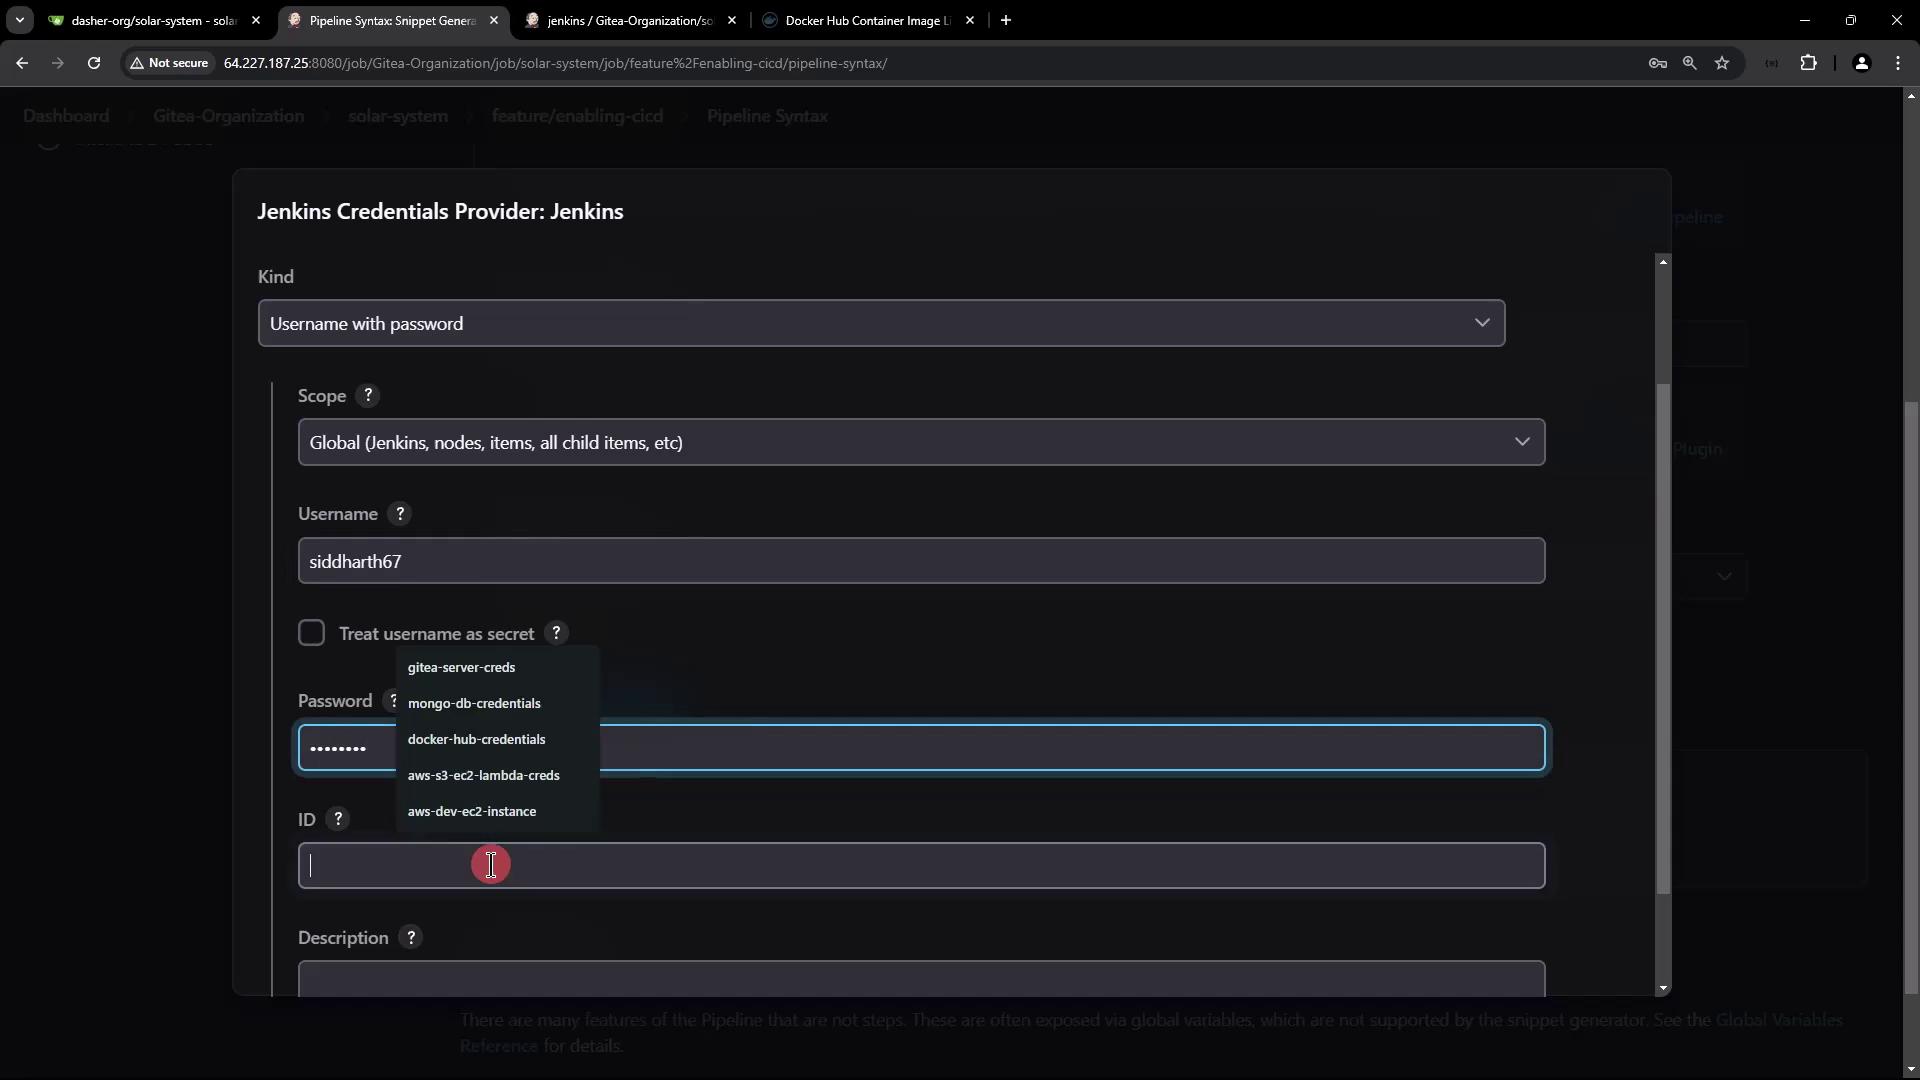1920x1080 pixels.
Task: Click the Scope help question mark icon
Action: click(x=368, y=396)
